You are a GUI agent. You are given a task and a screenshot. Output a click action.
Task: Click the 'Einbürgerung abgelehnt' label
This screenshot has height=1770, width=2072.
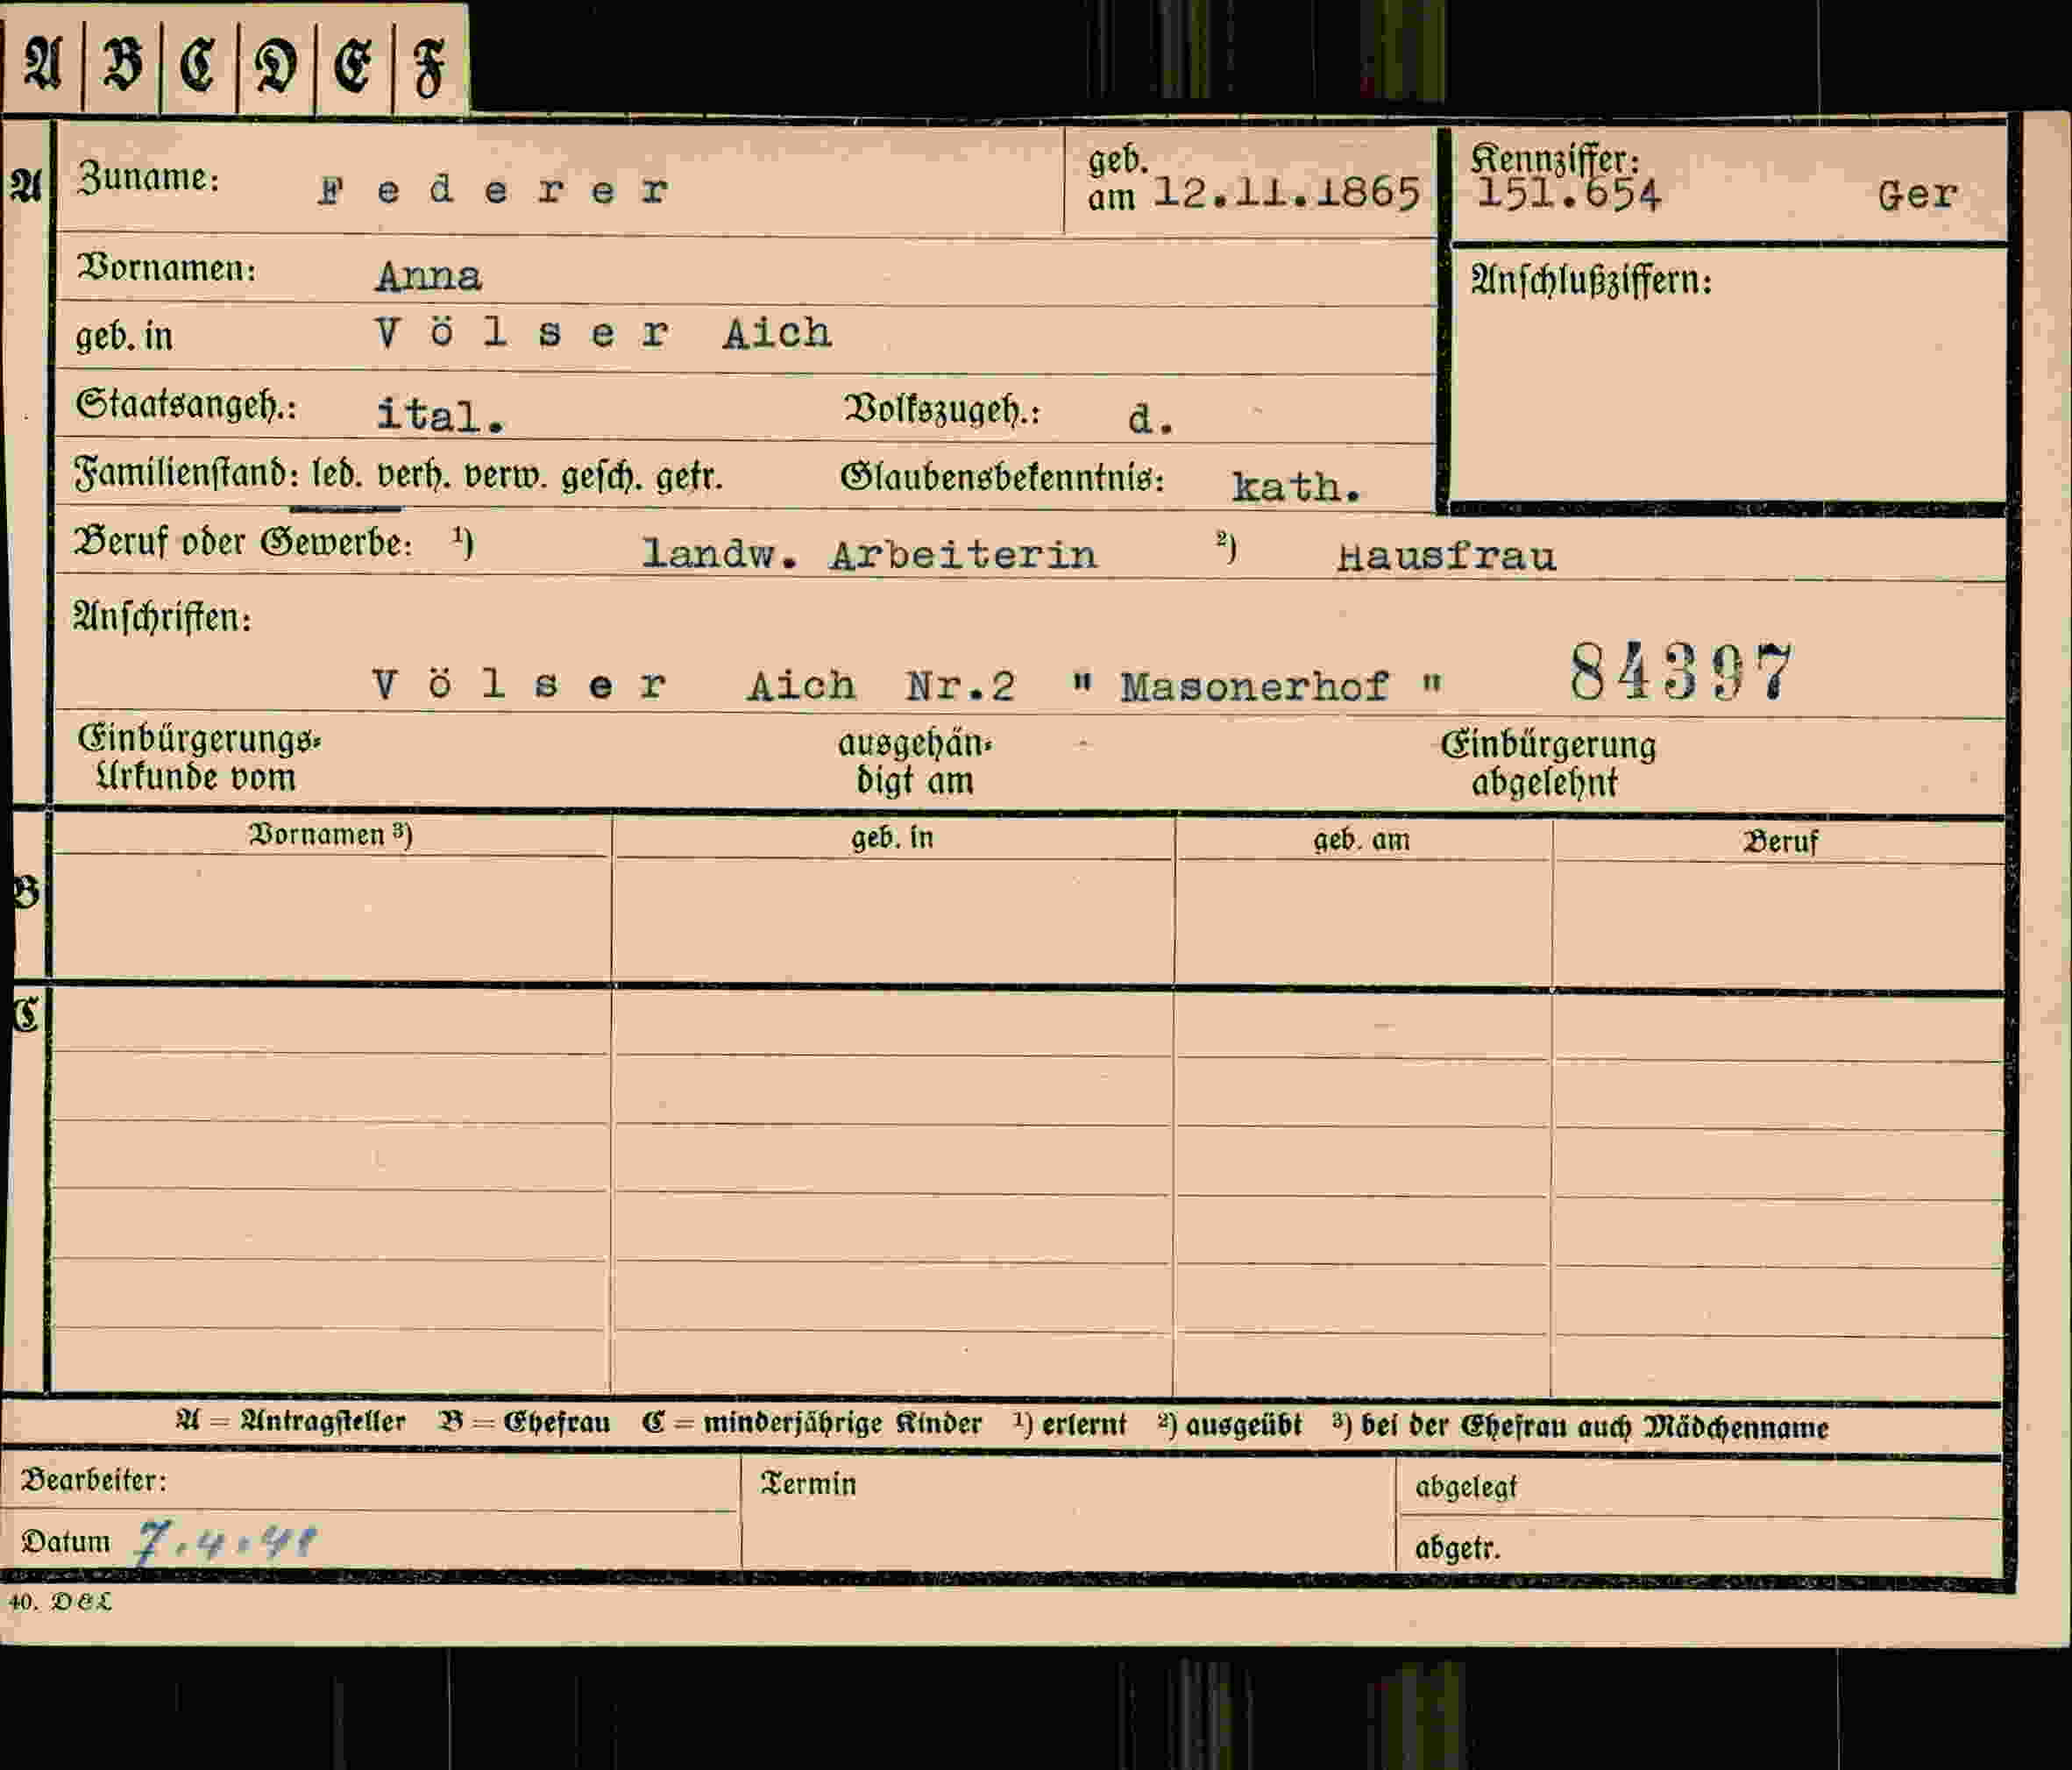click(x=1548, y=764)
